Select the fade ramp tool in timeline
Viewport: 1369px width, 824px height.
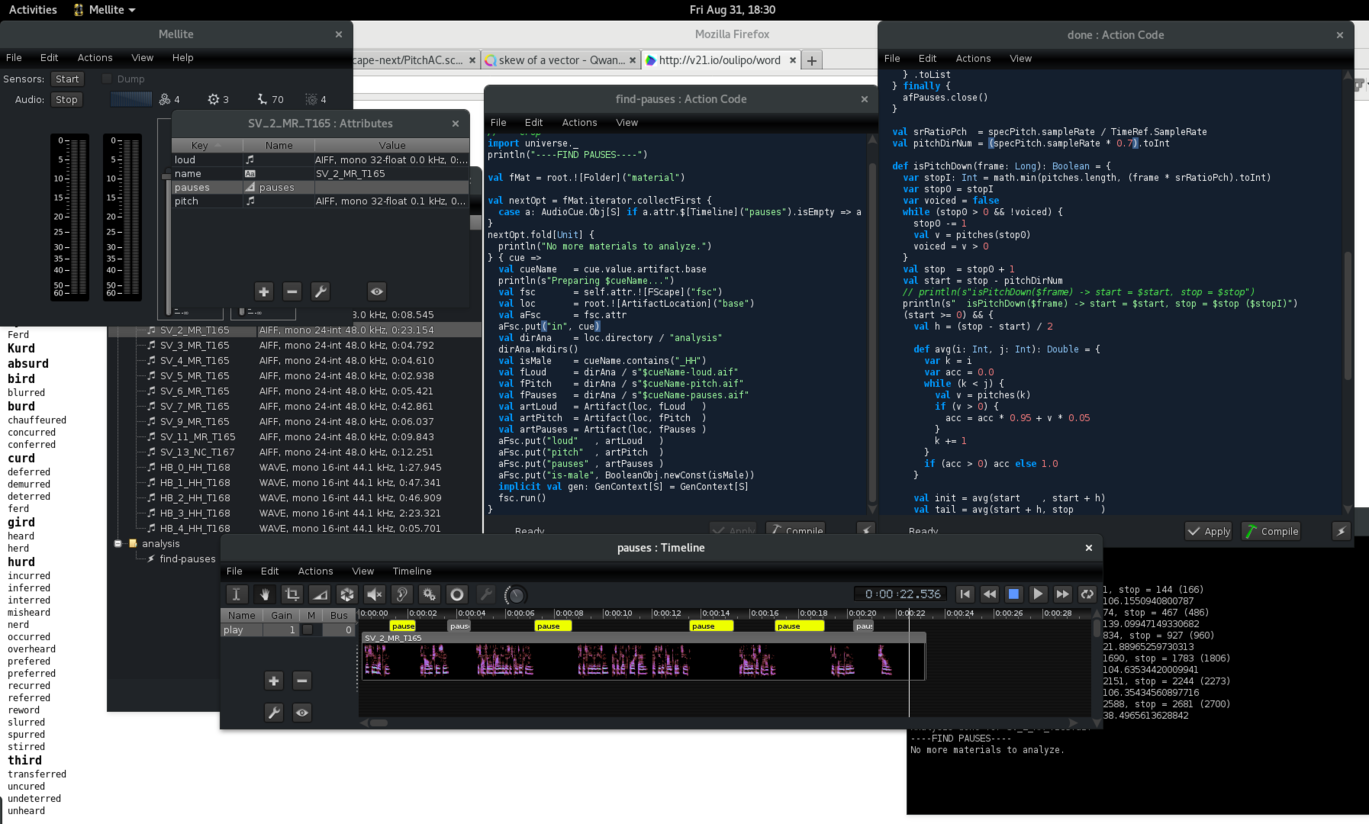[319, 594]
